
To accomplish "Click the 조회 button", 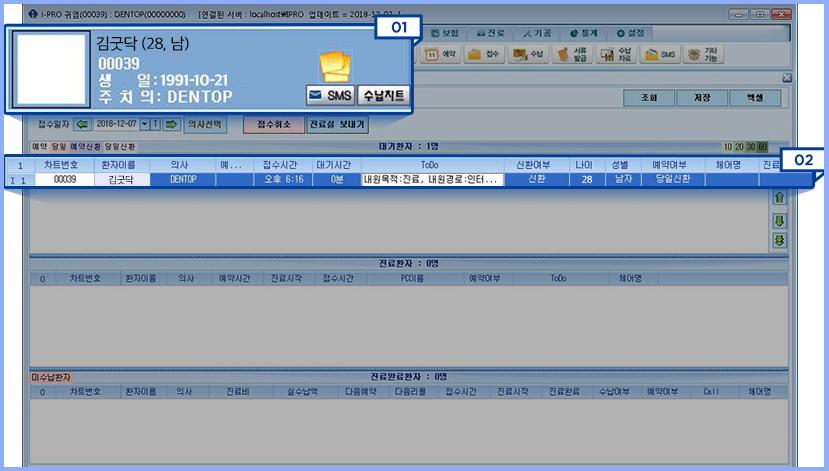I will 649,98.
